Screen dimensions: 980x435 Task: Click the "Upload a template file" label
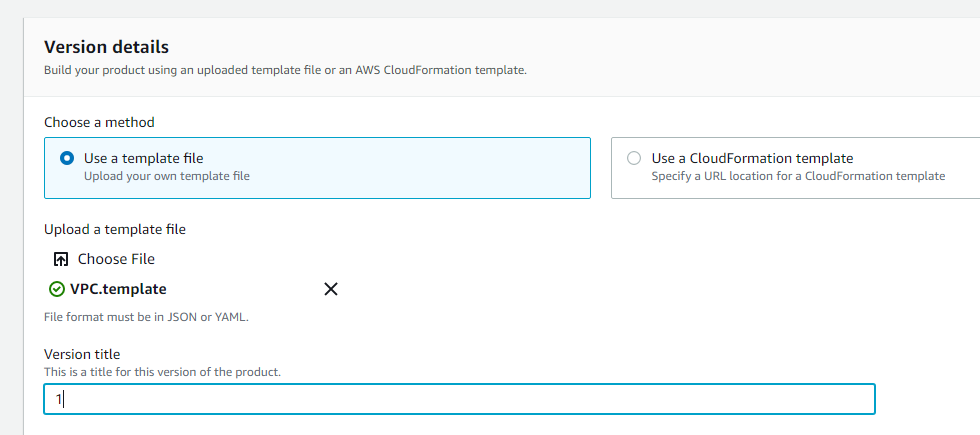tap(115, 229)
